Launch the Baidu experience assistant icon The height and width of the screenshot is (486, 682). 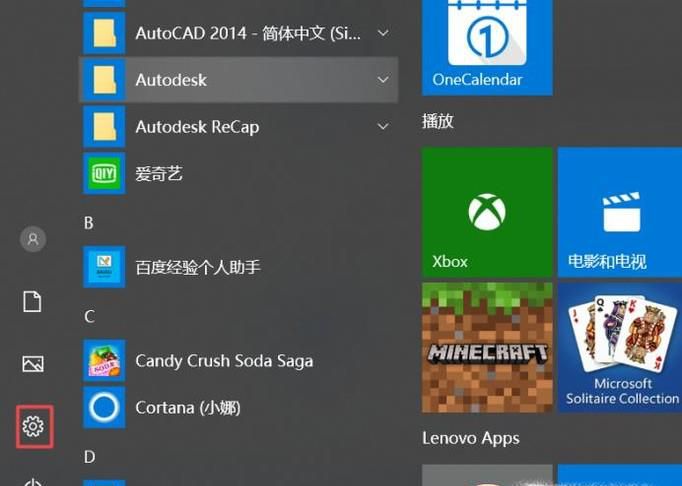[x=104, y=267]
